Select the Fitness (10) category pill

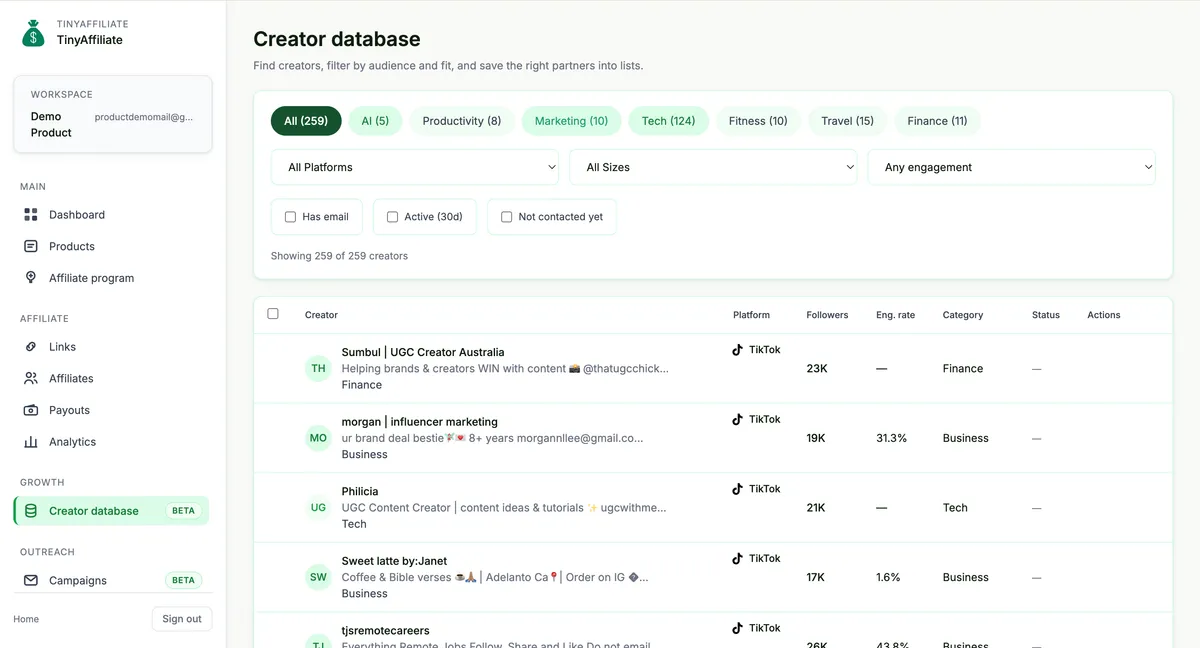[x=758, y=121]
